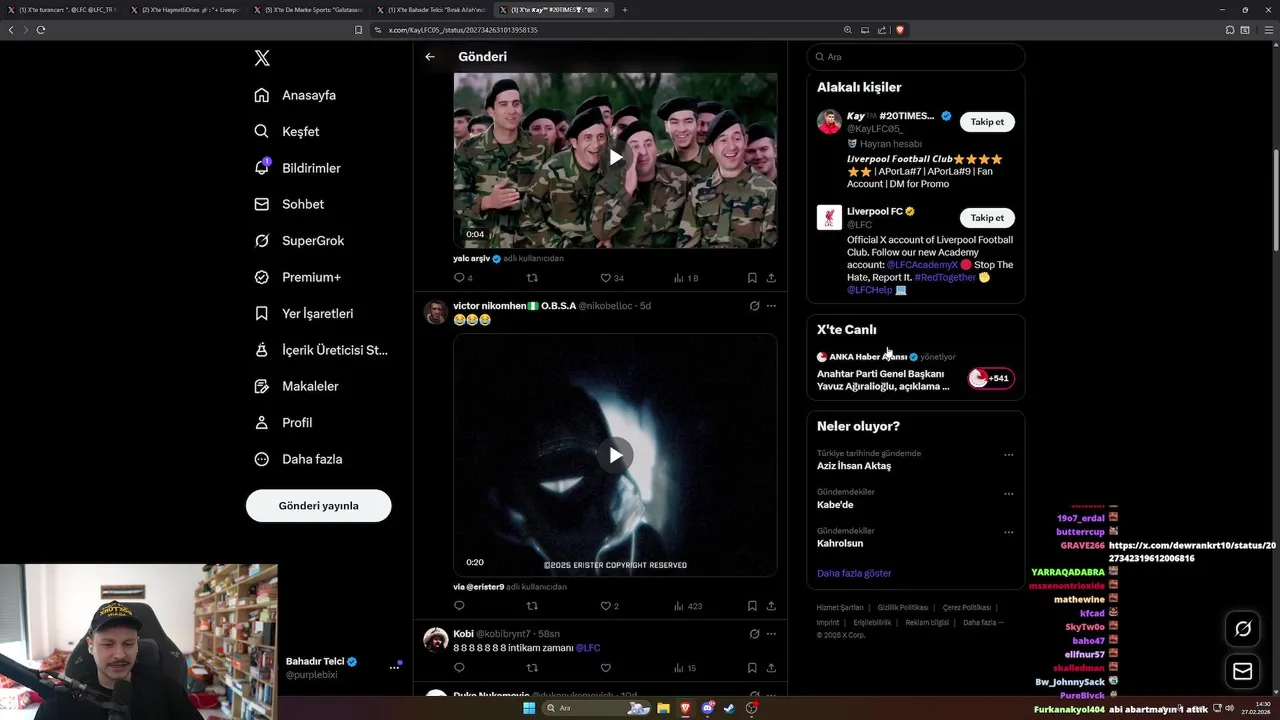Image resolution: width=1280 pixels, height=720 pixels.
Task: Open more options on Kobi's post
Action: pyautogui.click(x=771, y=634)
